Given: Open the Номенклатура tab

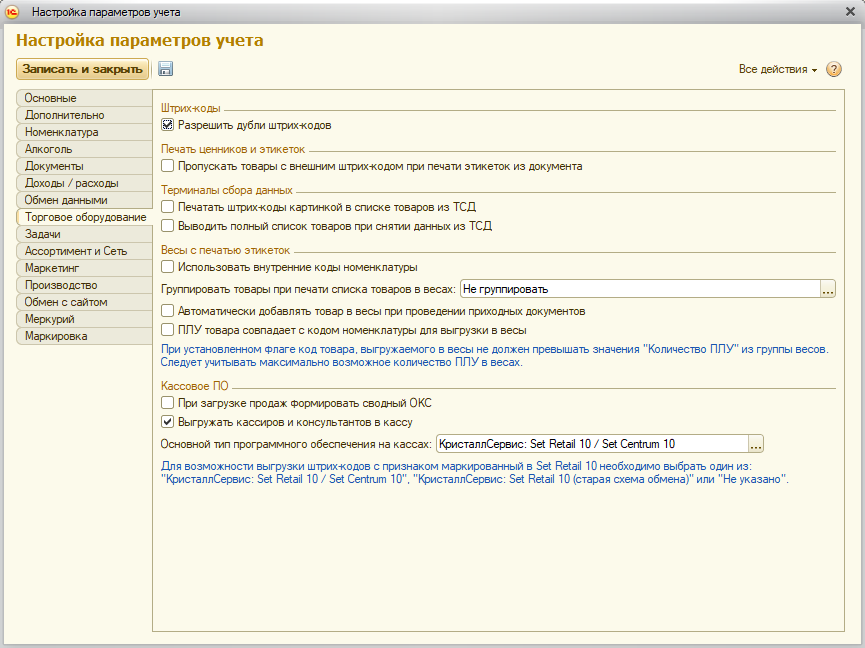Looking at the screenshot, I should (x=84, y=132).
